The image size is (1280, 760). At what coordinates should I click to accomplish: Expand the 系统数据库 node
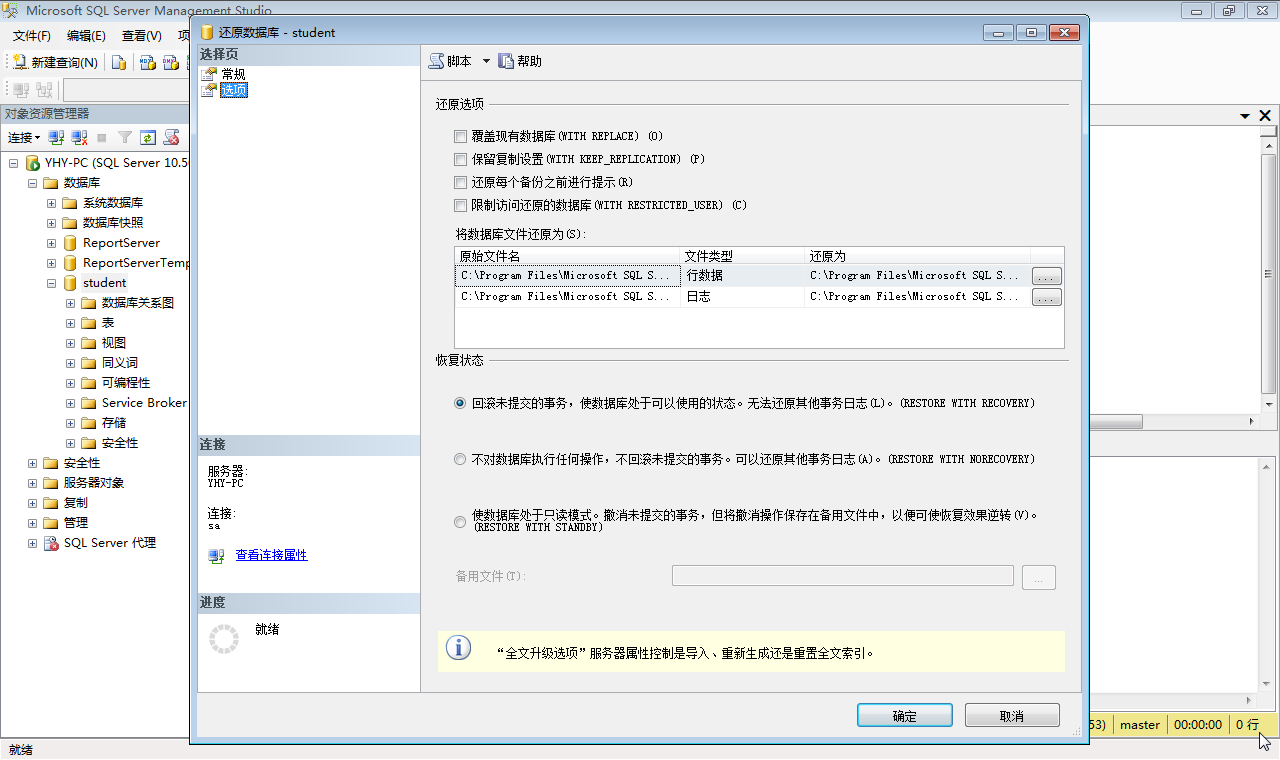(51, 203)
